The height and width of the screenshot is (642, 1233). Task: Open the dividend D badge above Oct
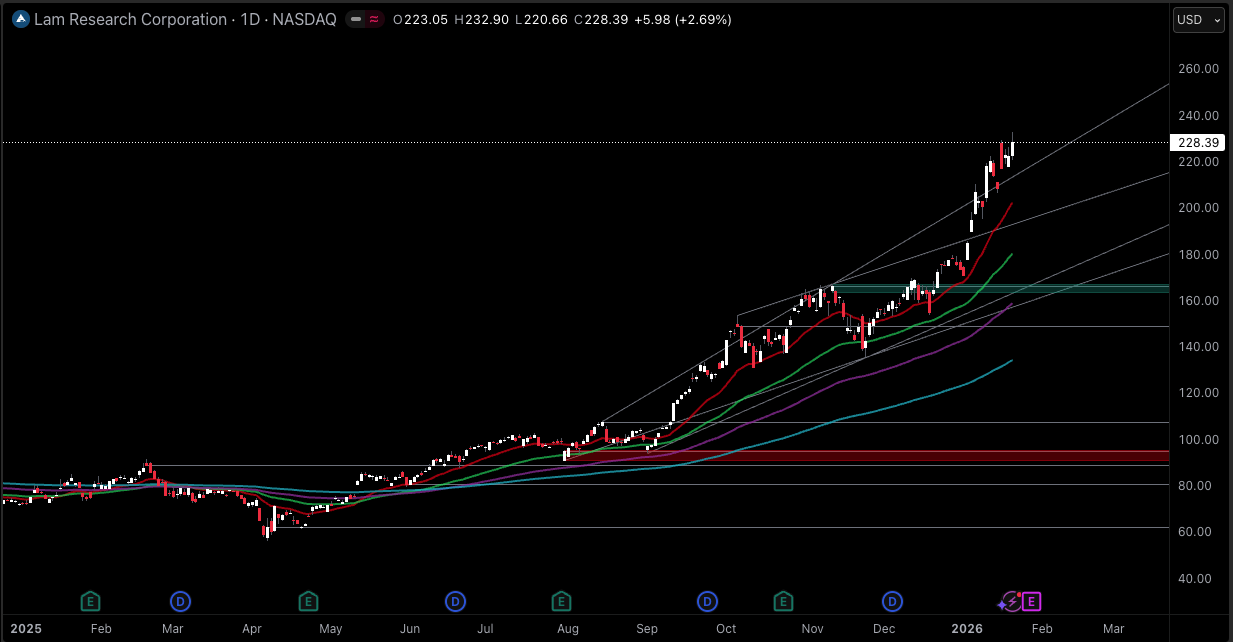click(x=707, y=601)
